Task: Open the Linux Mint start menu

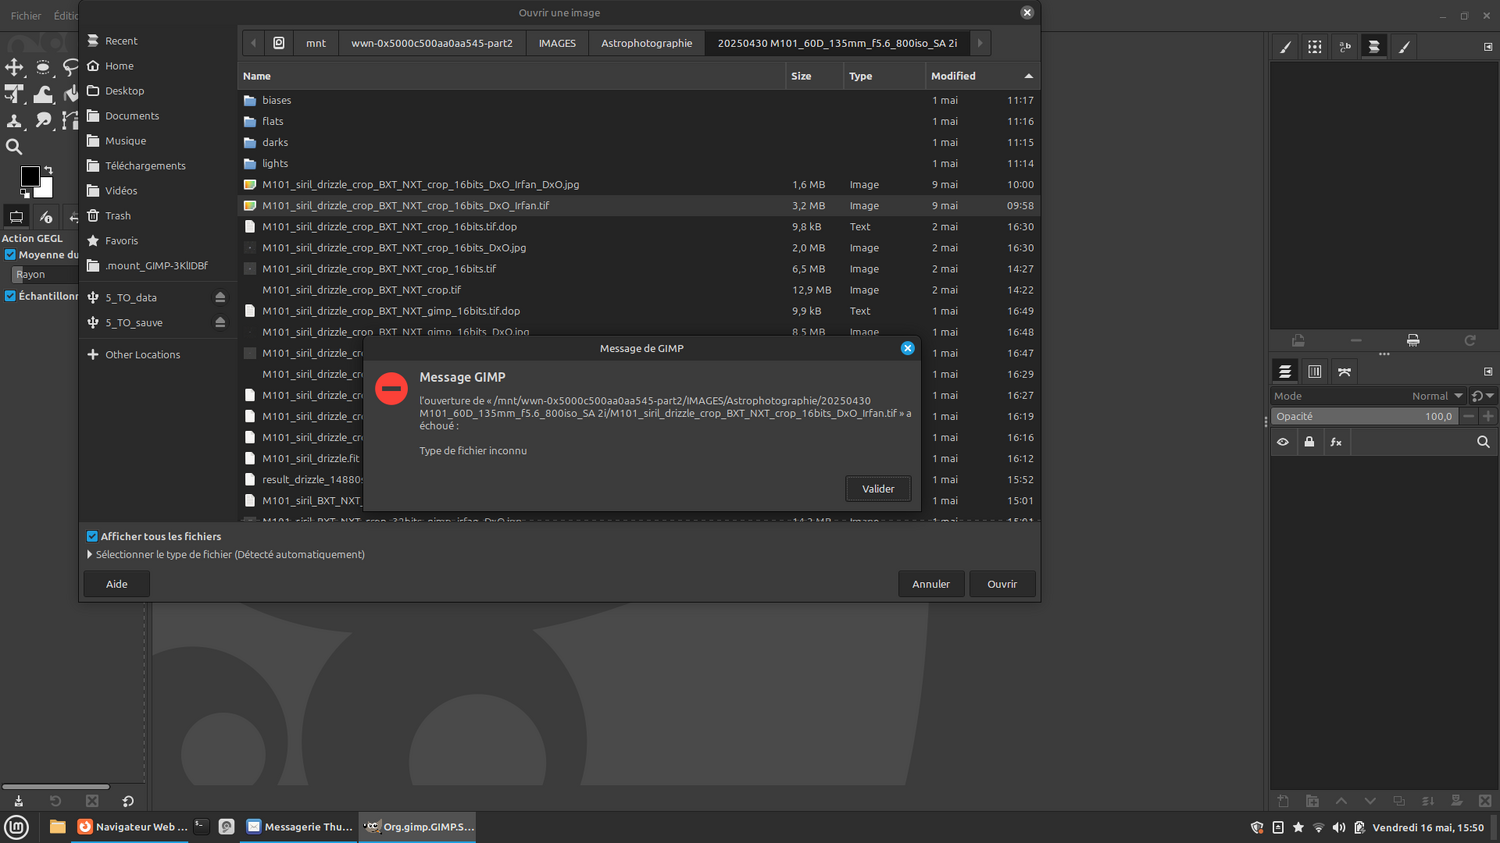Action: [x=17, y=827]
